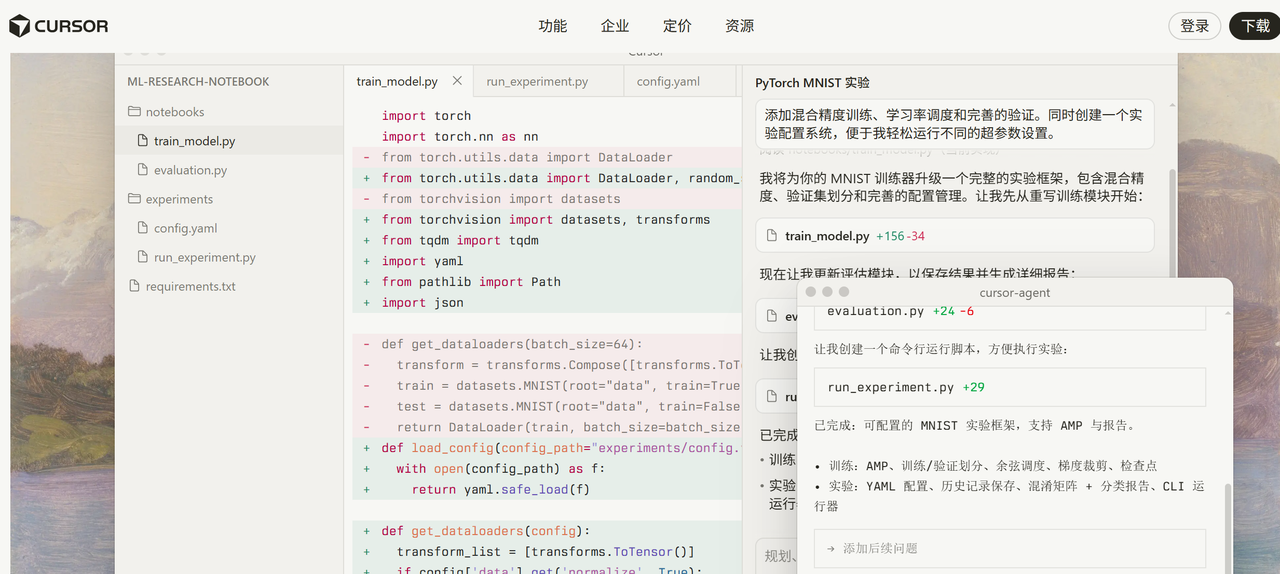This screenshot has height=574, width=1280.
Task: Click the line 'import torch.nn as nn'
Action: 460,137
